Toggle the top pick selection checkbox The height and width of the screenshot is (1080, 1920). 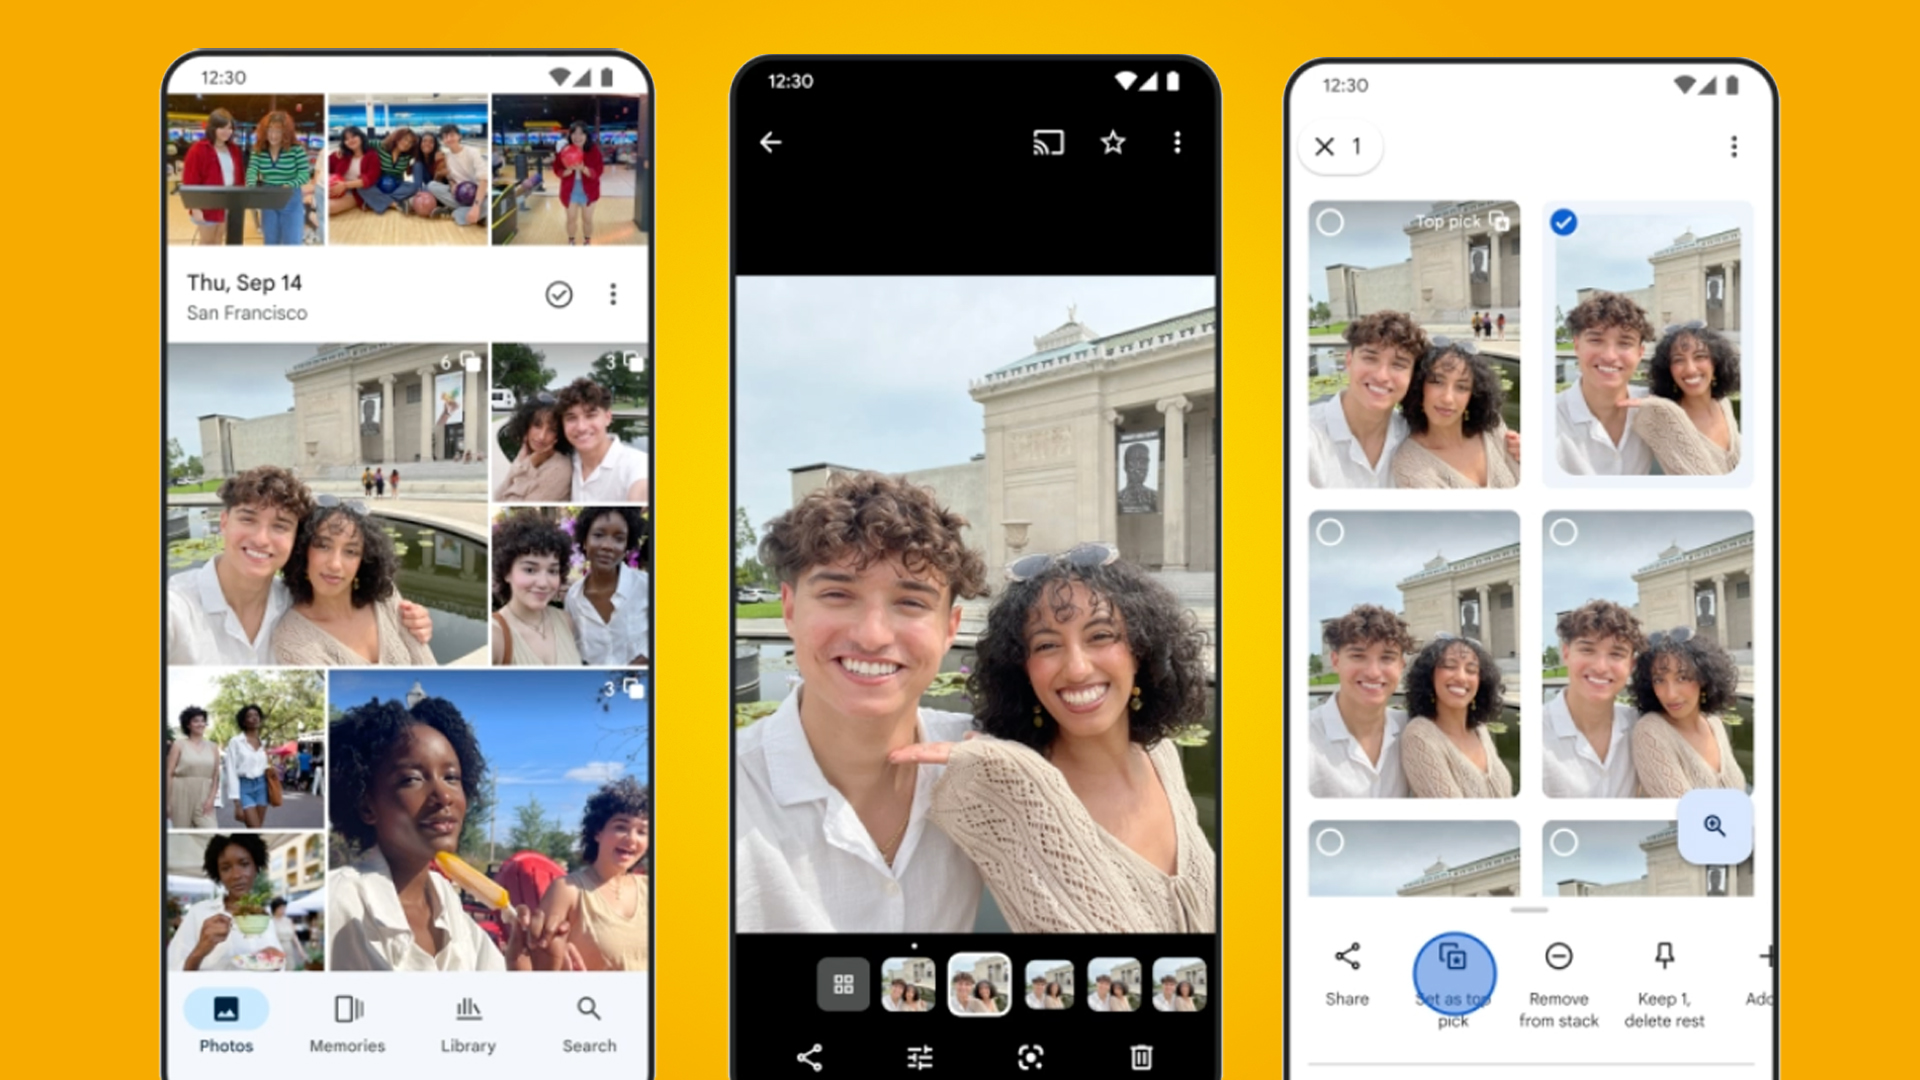coord(1332,223)
